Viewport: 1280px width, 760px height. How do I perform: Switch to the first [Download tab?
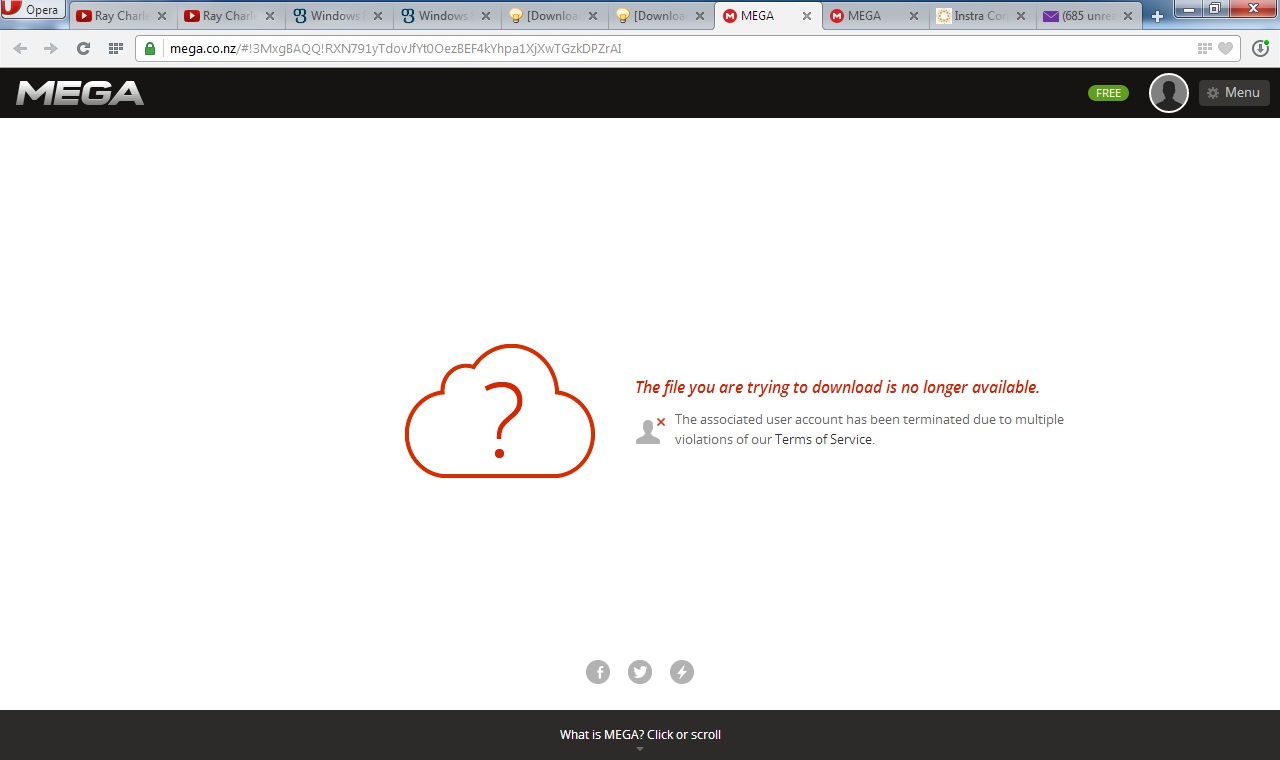tap(553, 16)
